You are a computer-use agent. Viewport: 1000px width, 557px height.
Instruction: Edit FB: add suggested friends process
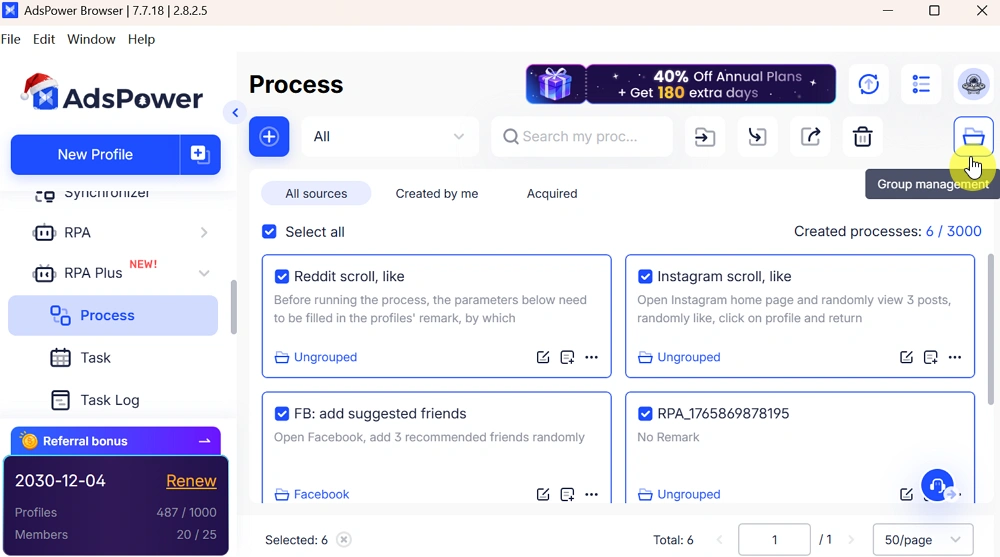pos(543,494)
